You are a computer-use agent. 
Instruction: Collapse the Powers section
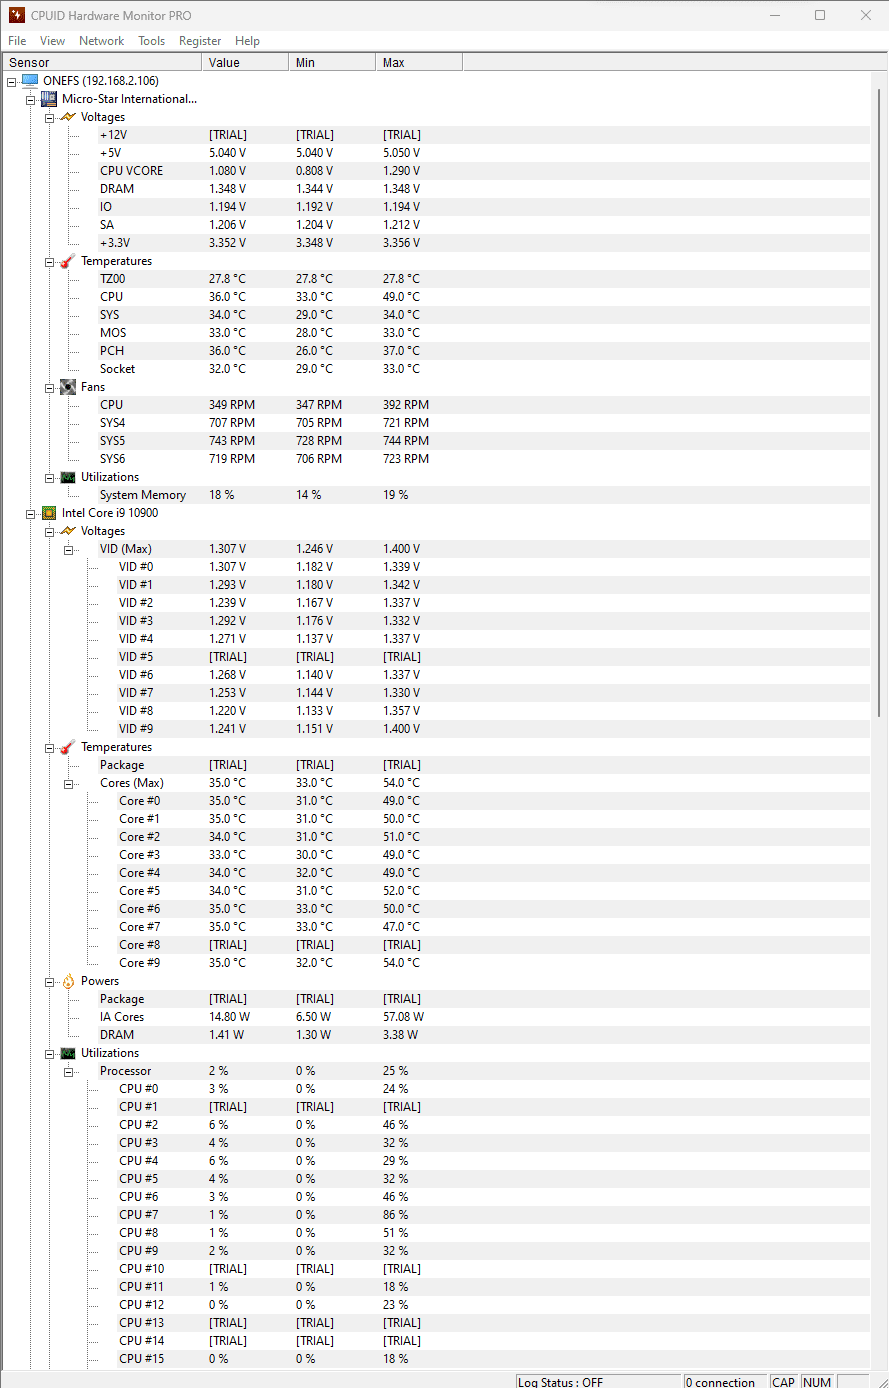point(50,981)
